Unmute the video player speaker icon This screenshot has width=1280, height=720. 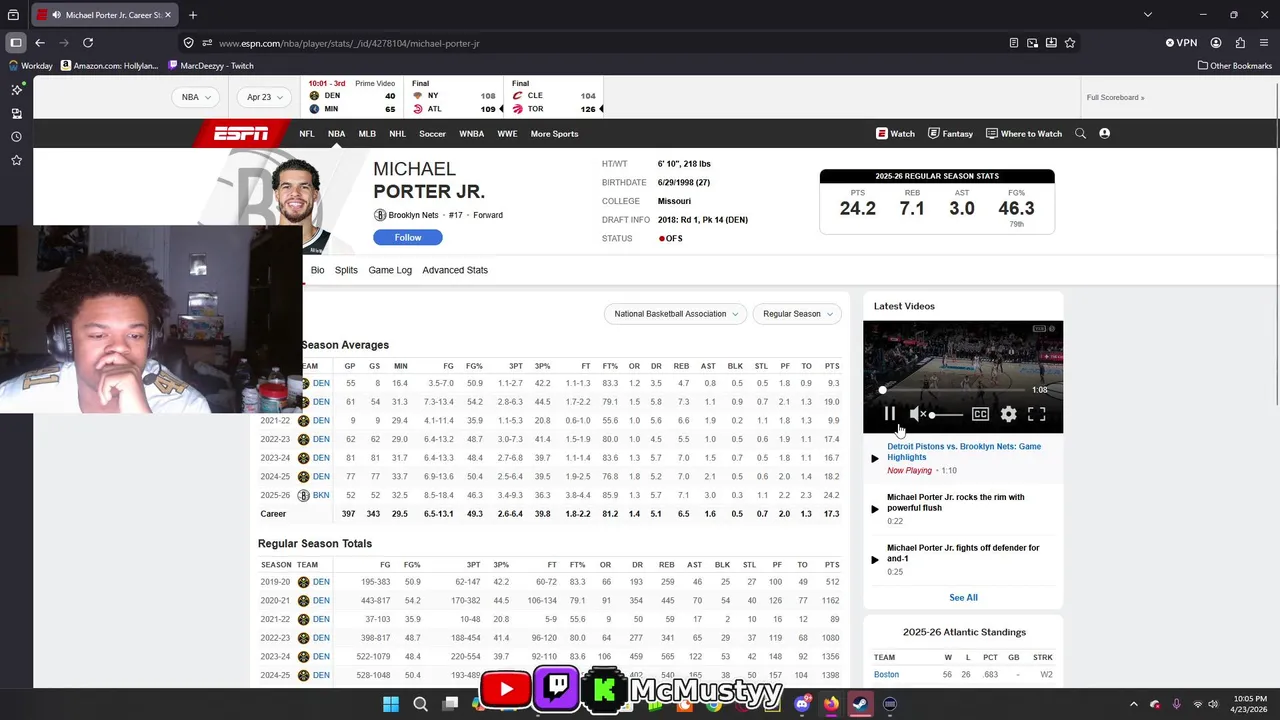(x=917, y=414)
